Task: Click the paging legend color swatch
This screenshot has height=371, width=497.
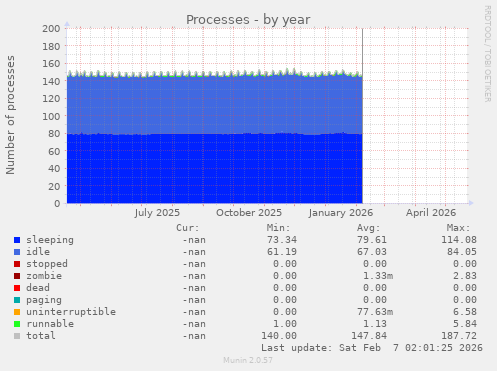Action: tap(17, 300)
